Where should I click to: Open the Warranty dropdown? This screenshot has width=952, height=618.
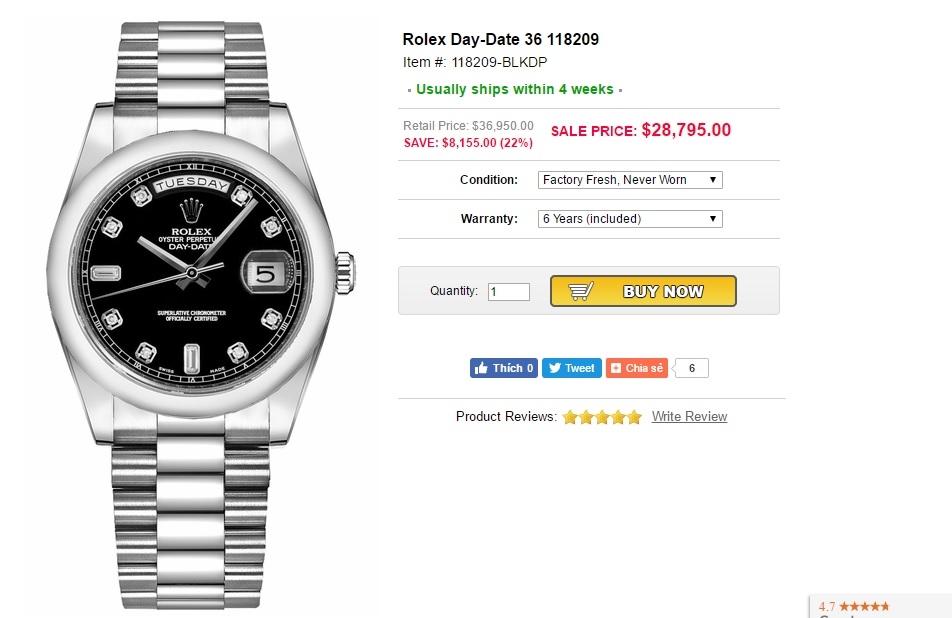pos(628,218)
